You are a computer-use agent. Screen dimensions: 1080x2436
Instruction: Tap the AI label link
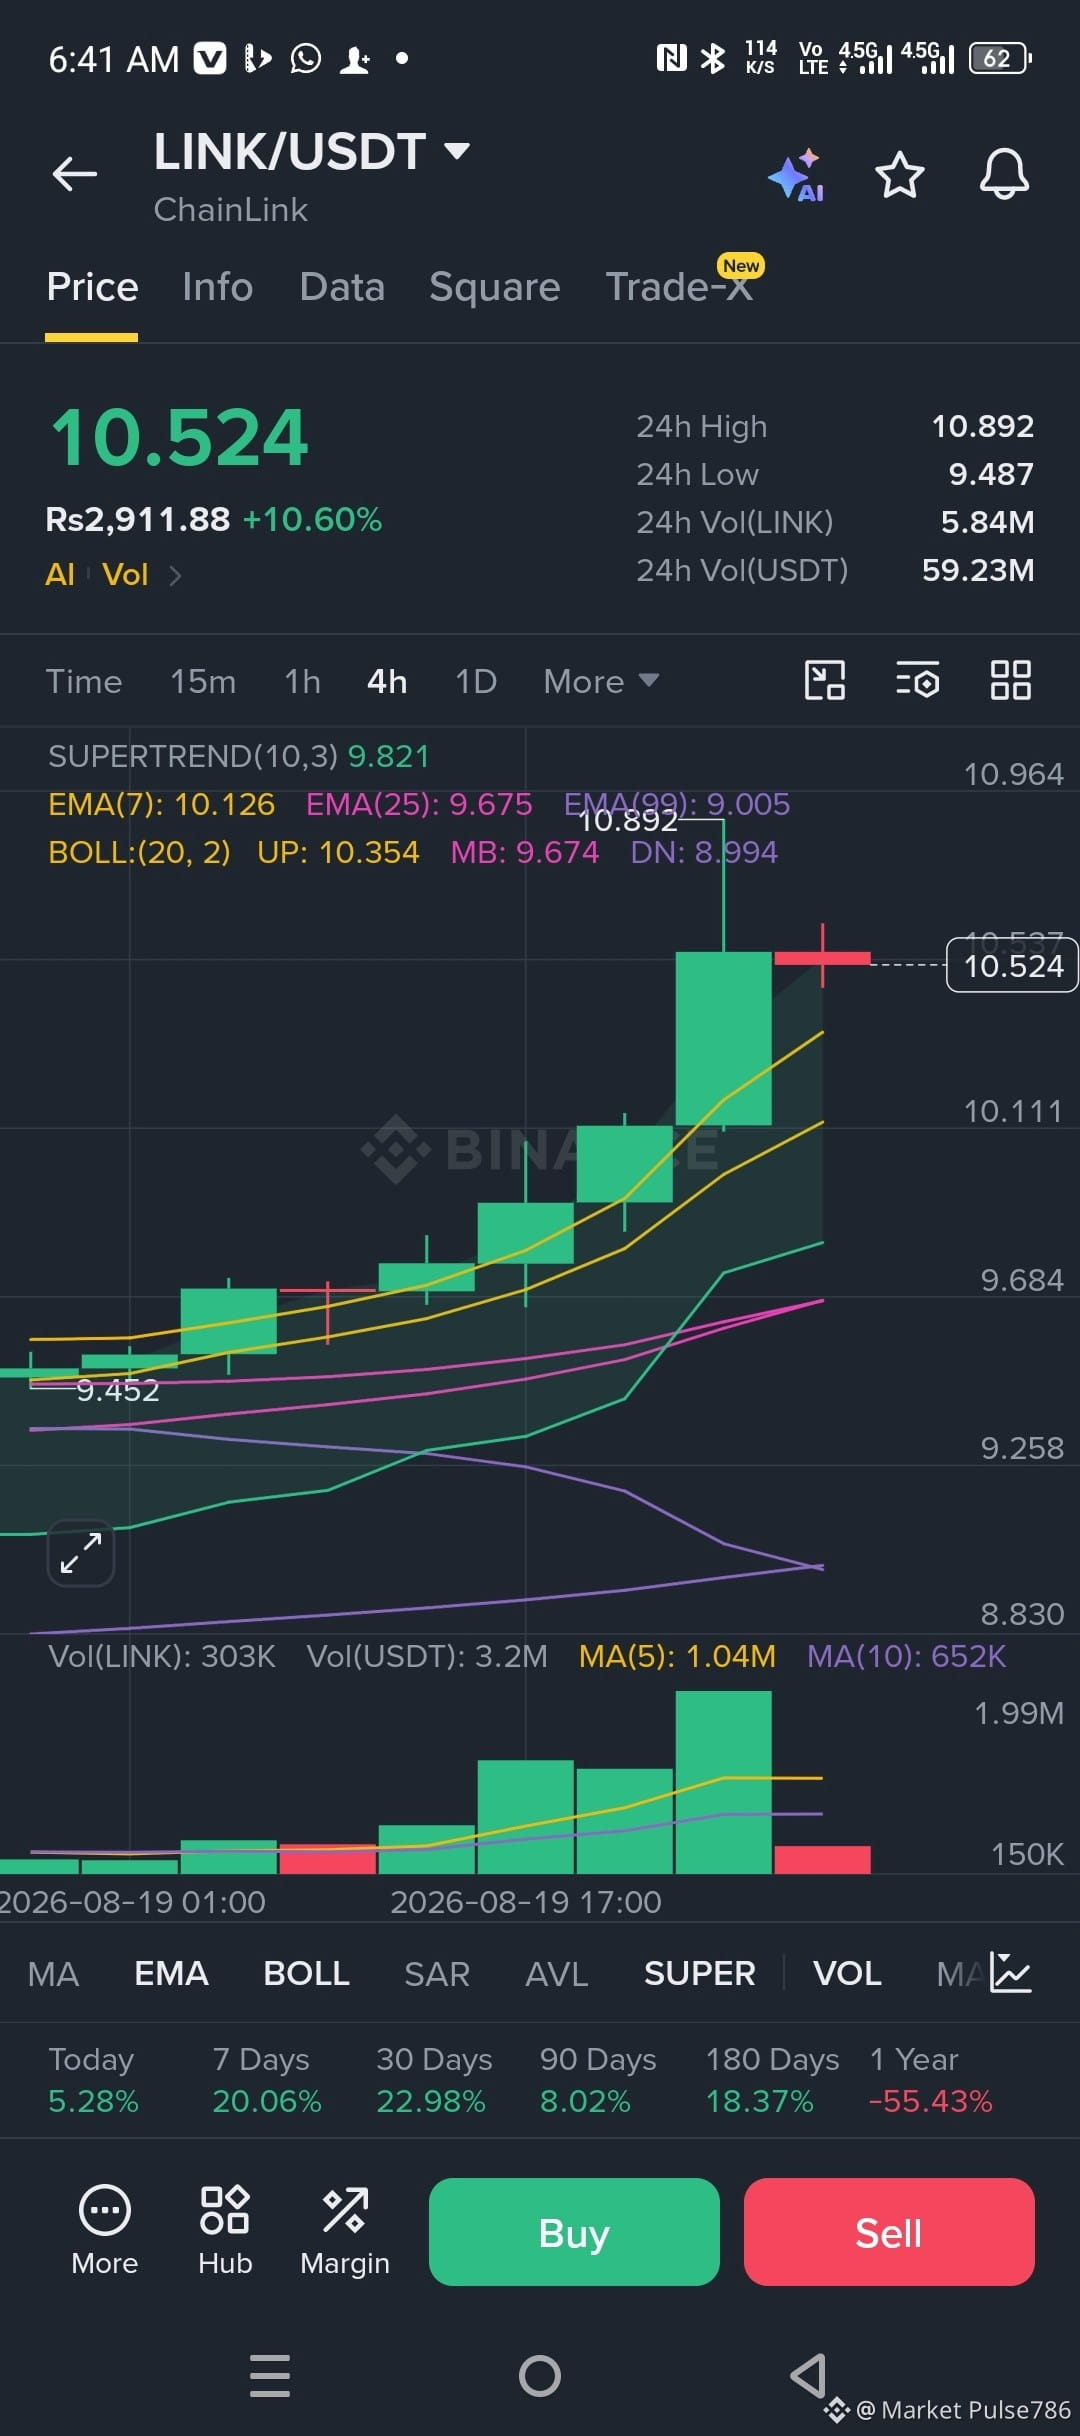[x=60, y=574]
